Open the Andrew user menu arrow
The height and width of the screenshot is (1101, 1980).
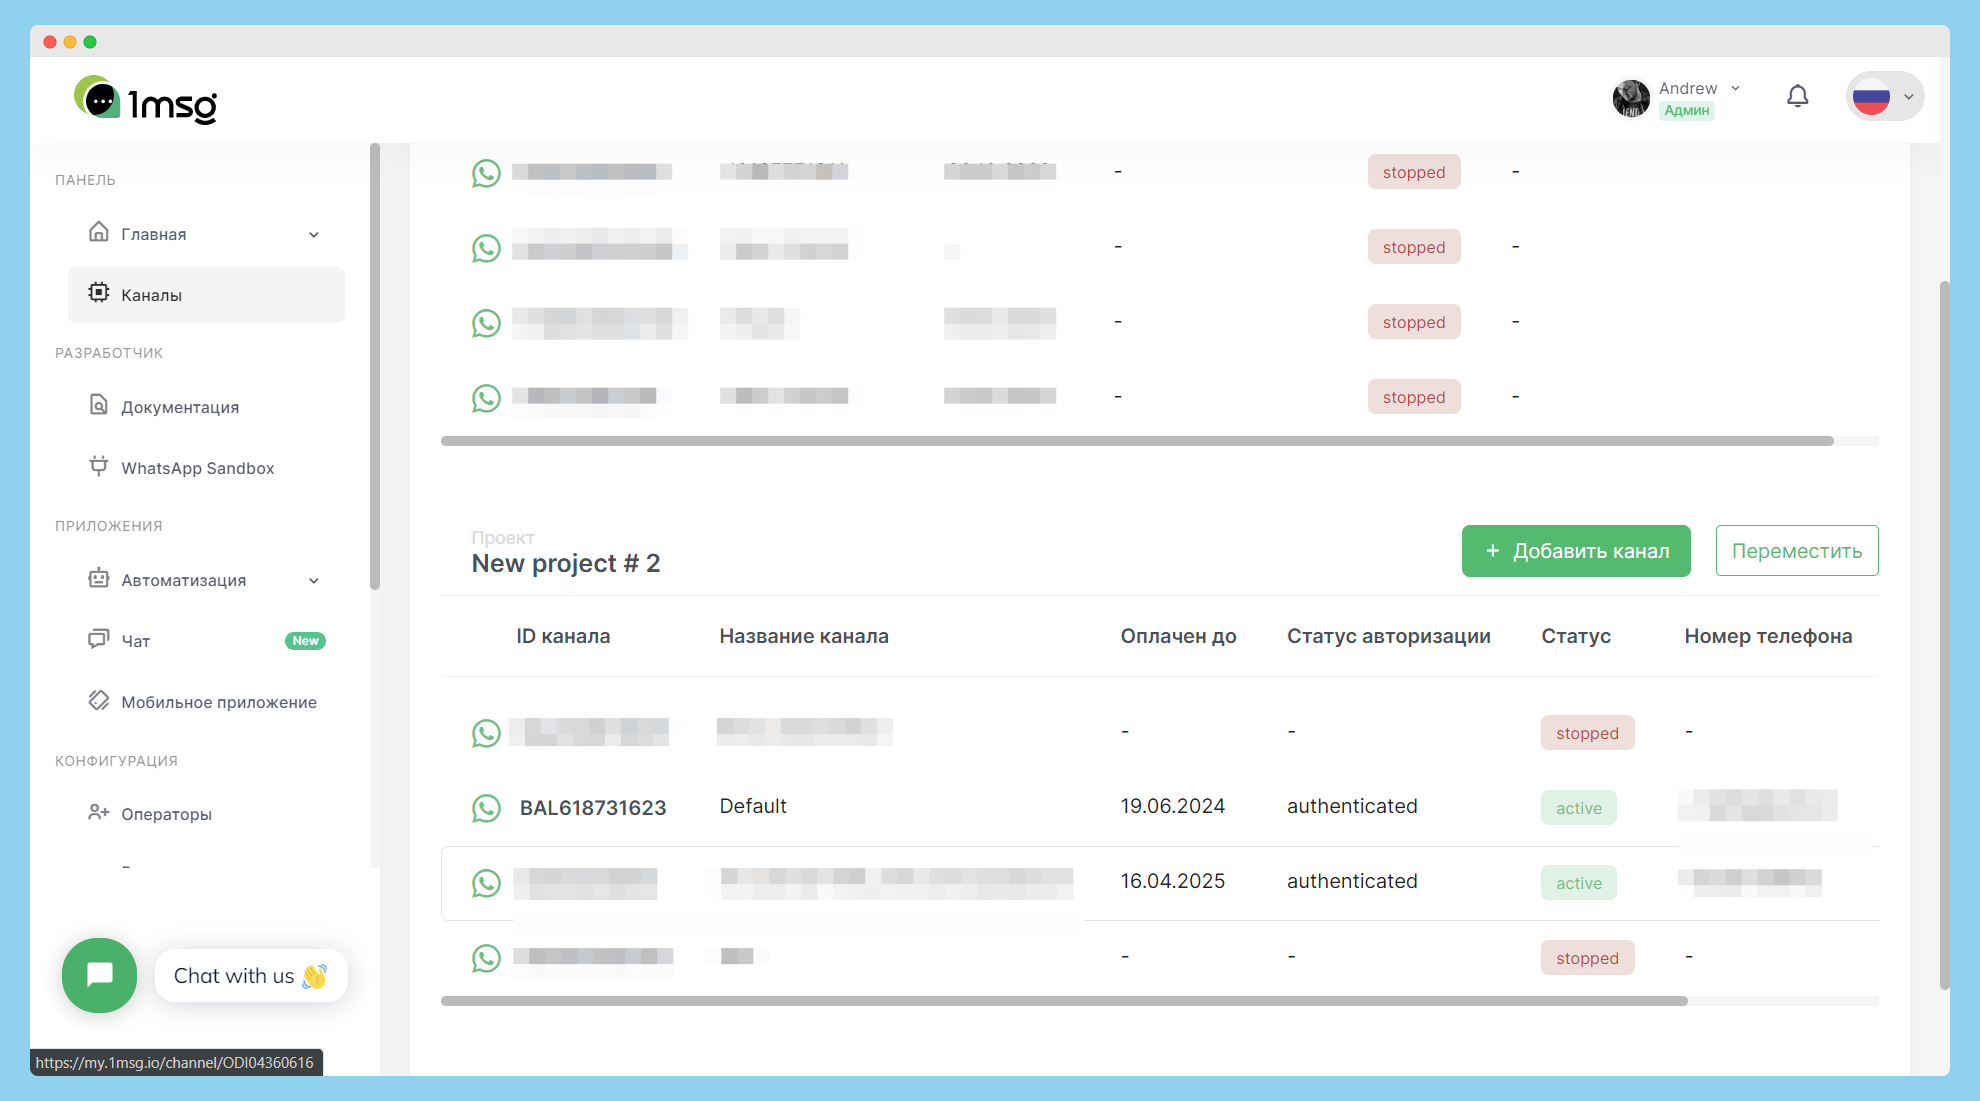pos(1735,88)
